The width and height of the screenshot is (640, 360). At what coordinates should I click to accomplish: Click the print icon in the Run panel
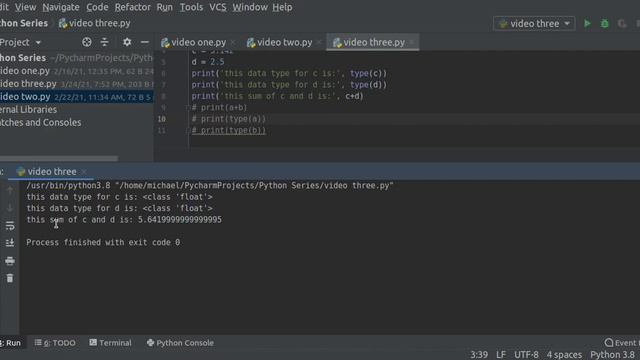point(10,261)
